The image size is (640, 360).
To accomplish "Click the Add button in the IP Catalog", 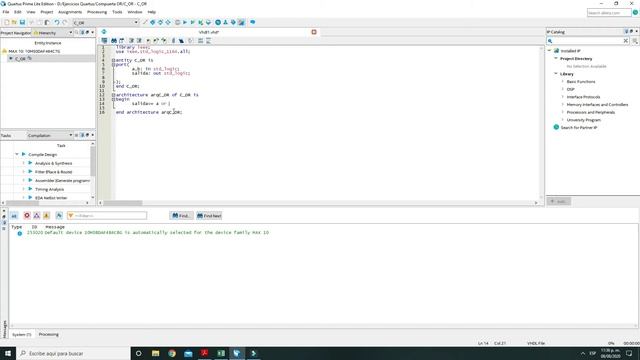I will point(559,202).
